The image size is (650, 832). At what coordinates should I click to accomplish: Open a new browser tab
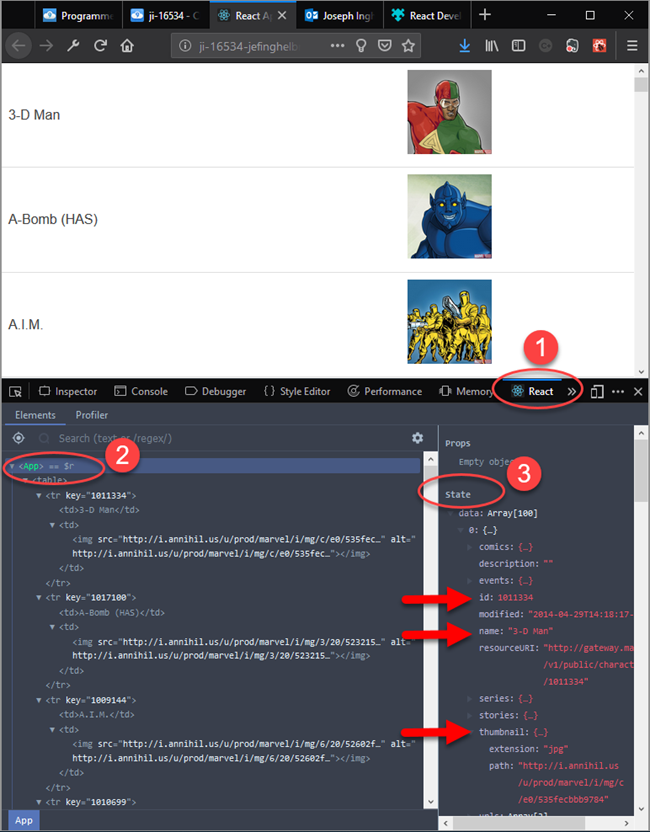[485, 15]
